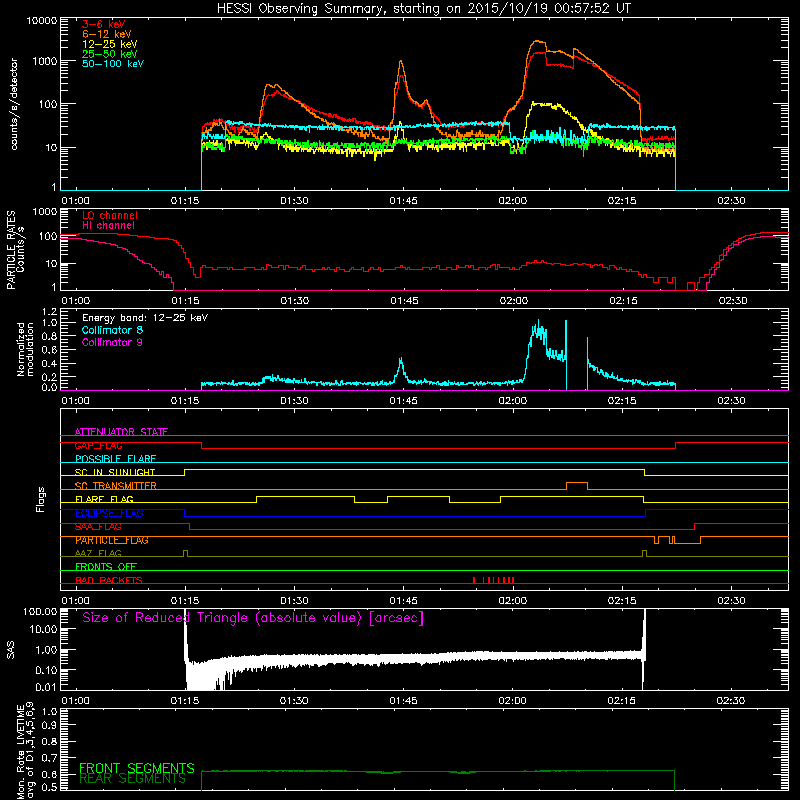This screenshot has width=800, height=800.
Task: Select the Collimator 9 legend label
Action: 112,342
